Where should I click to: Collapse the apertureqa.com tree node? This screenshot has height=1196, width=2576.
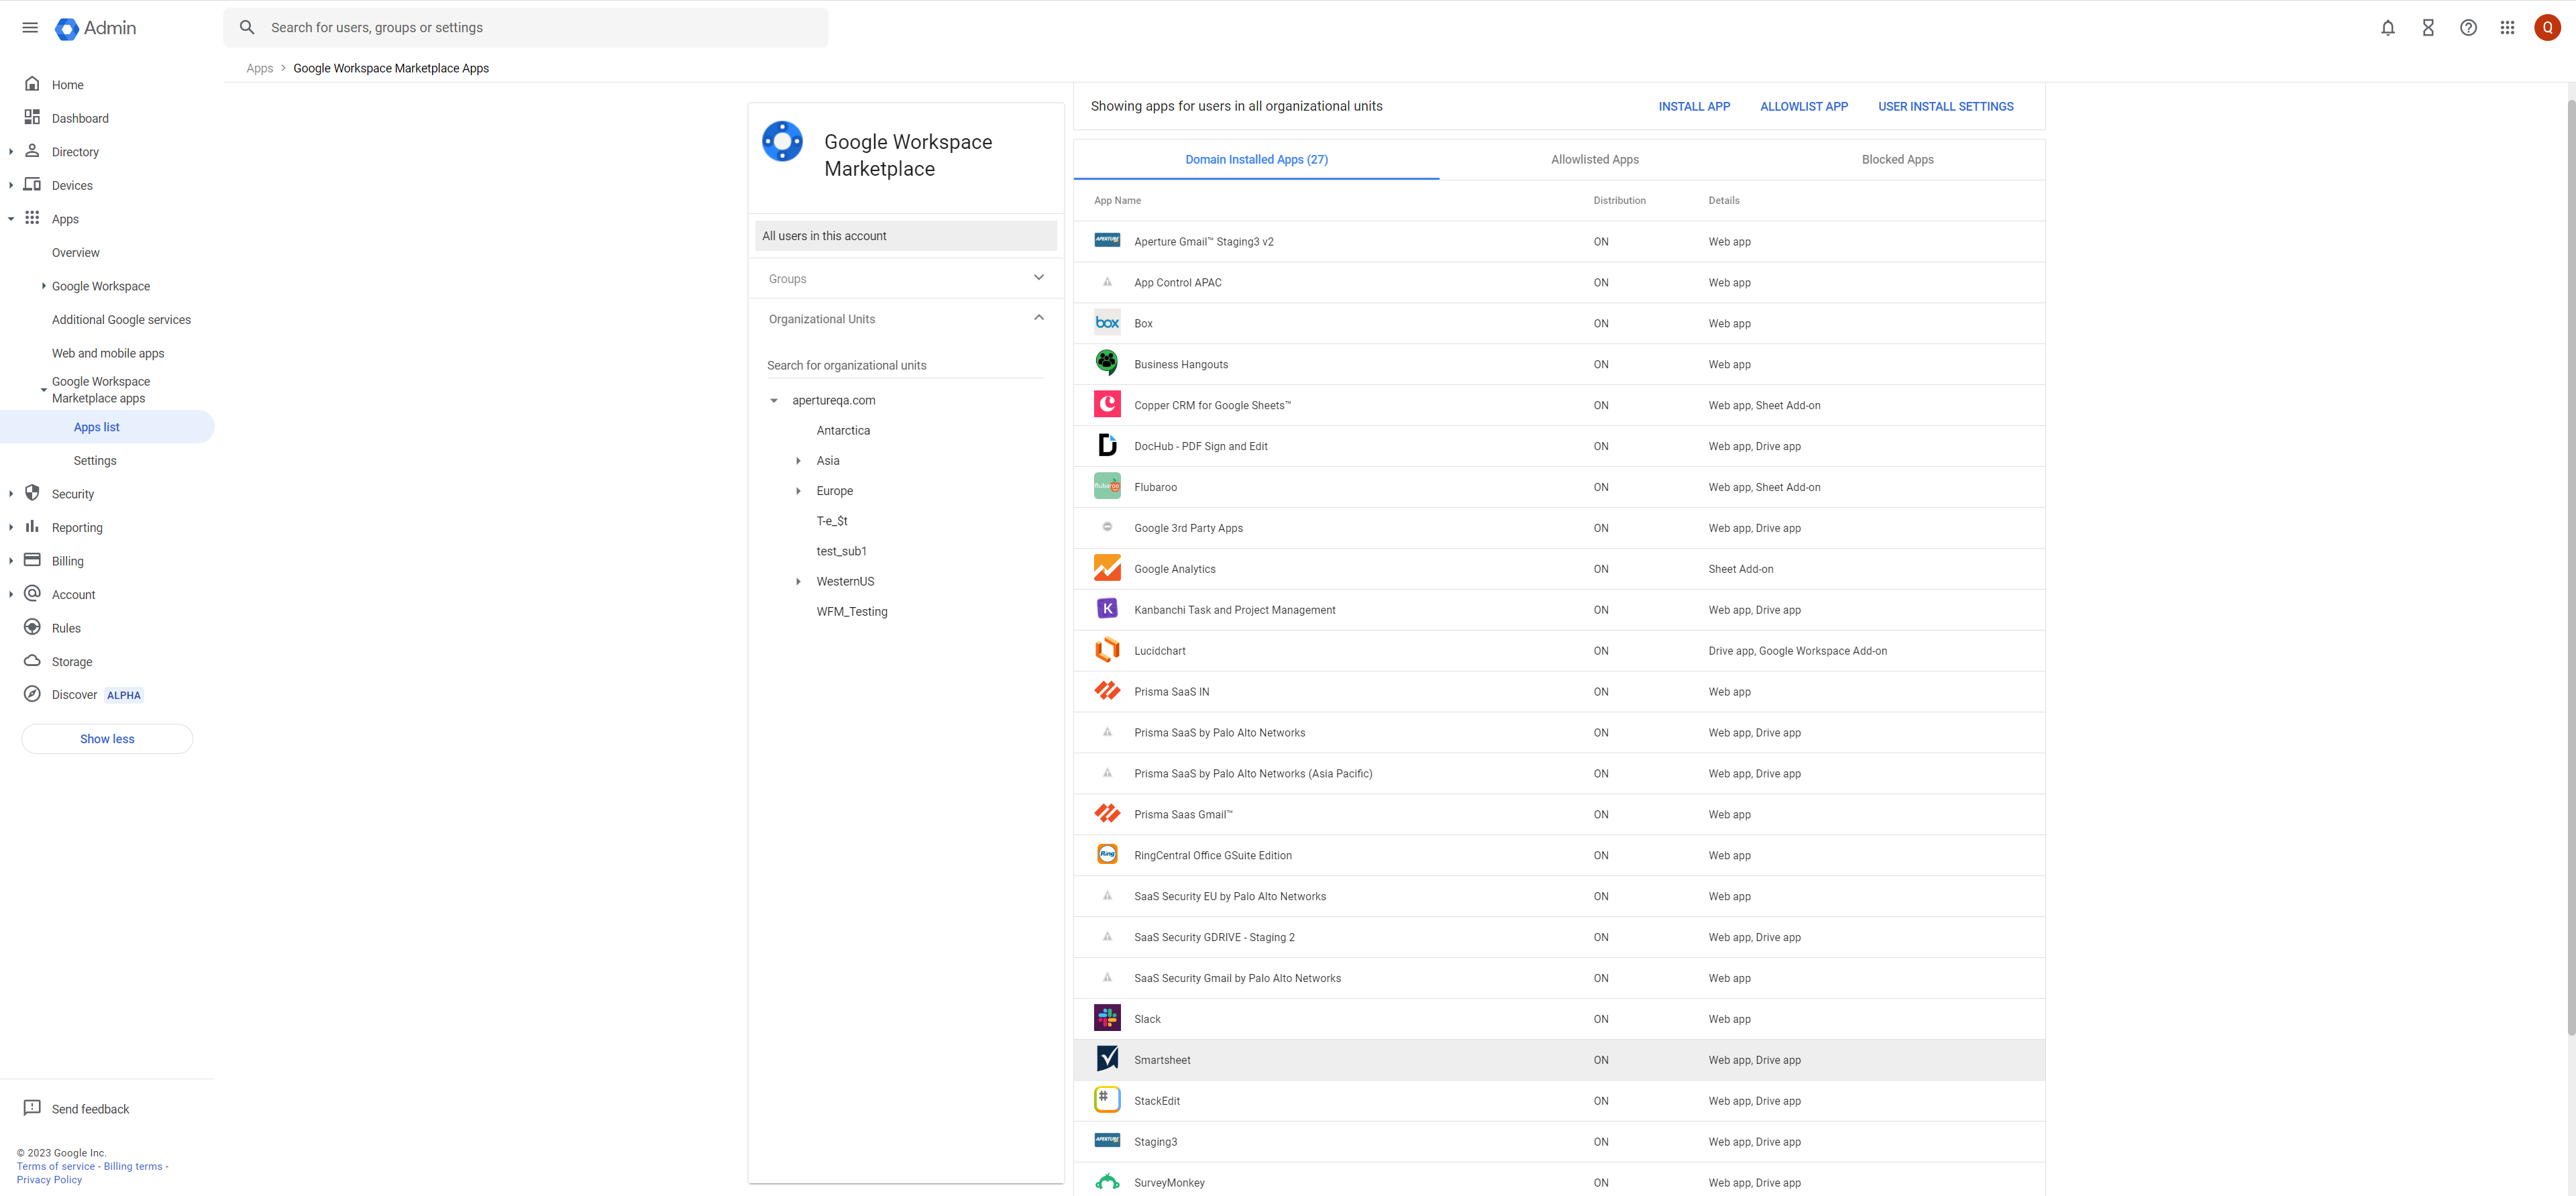click(x=773, y=400)
